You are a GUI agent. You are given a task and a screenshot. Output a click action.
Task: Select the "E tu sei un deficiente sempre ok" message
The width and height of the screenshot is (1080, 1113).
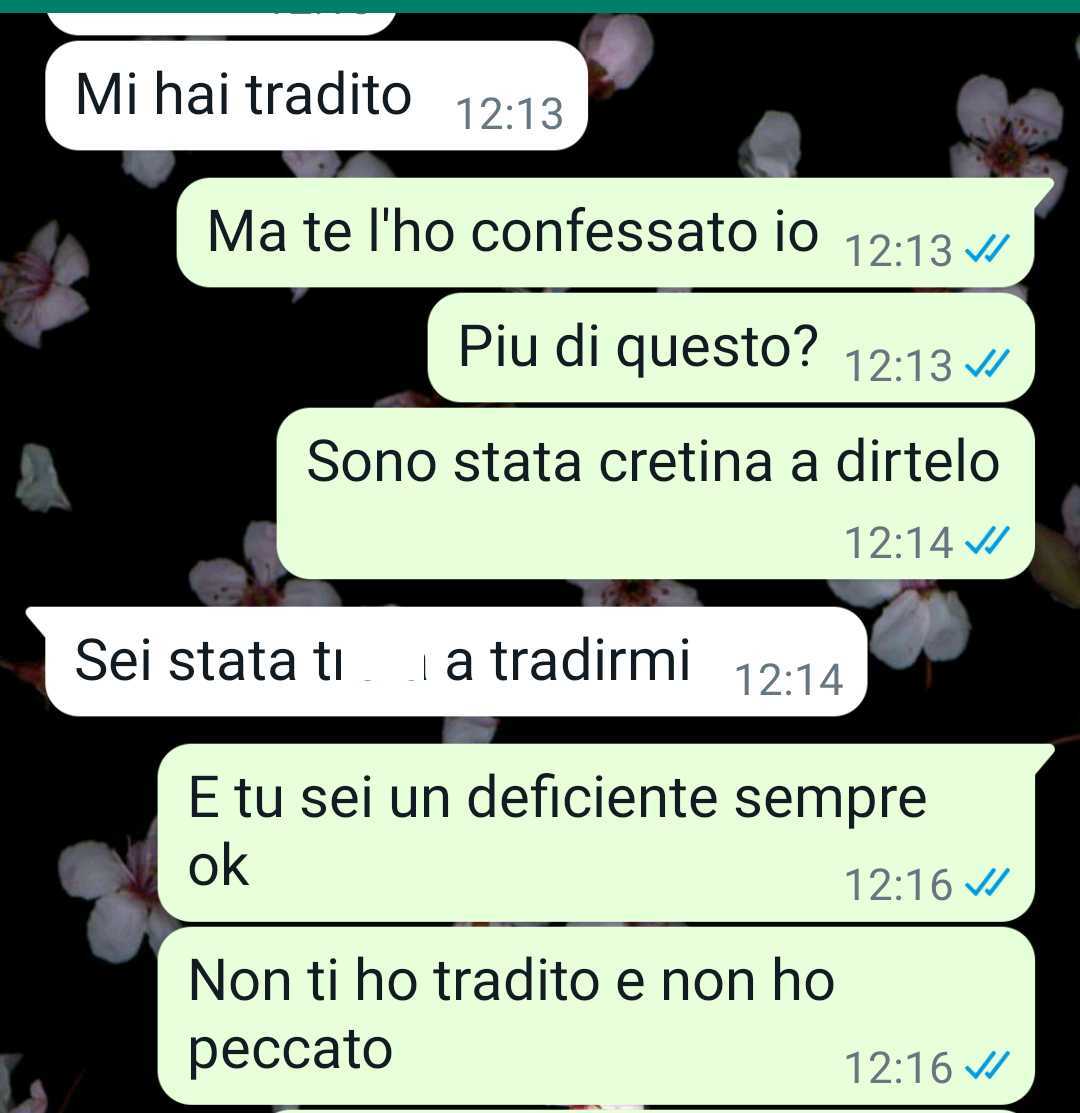605,833
